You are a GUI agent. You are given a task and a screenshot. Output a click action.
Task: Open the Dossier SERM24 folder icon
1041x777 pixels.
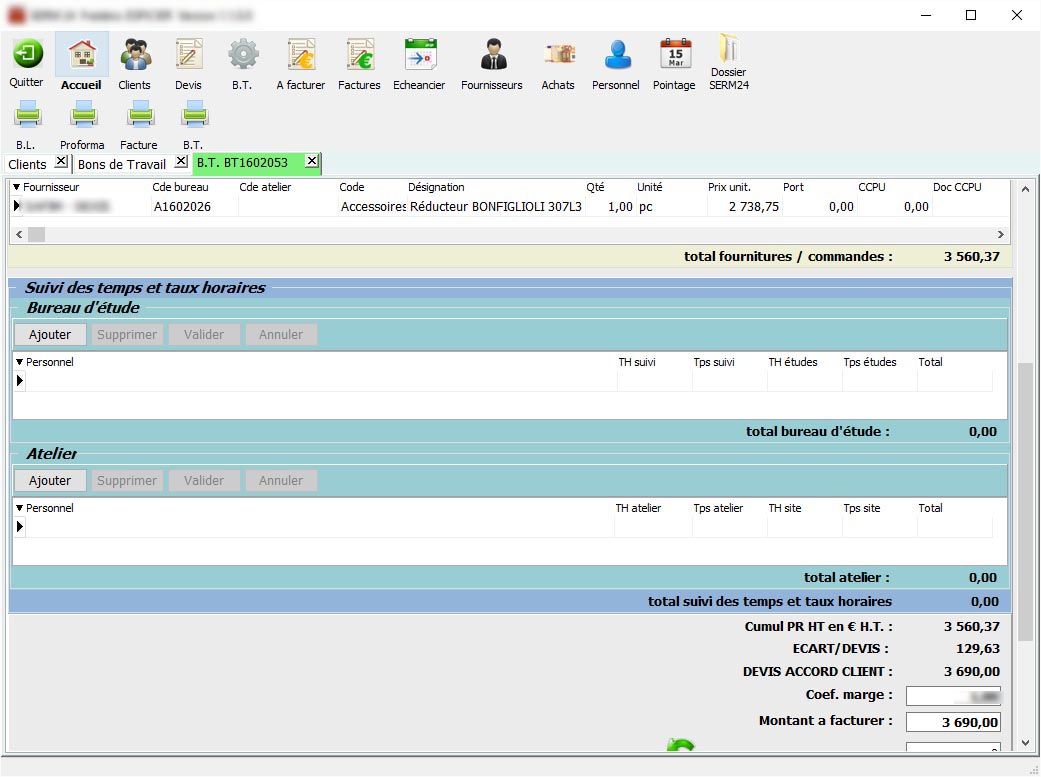pos(729,48)
